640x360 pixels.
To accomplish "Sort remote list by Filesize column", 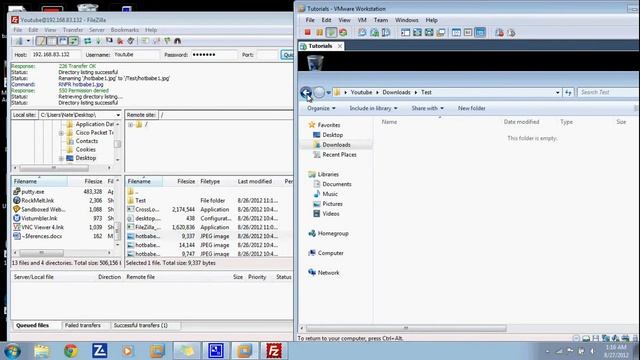I will click(186, 181).
